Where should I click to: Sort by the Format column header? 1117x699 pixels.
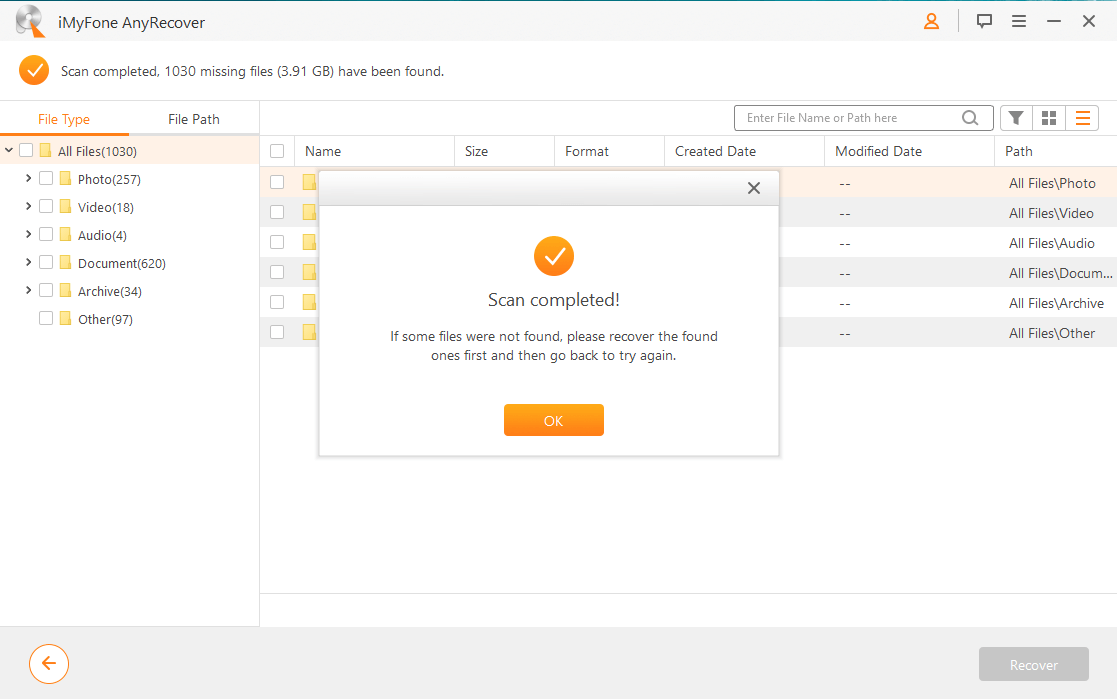click(x=609, y=151)
